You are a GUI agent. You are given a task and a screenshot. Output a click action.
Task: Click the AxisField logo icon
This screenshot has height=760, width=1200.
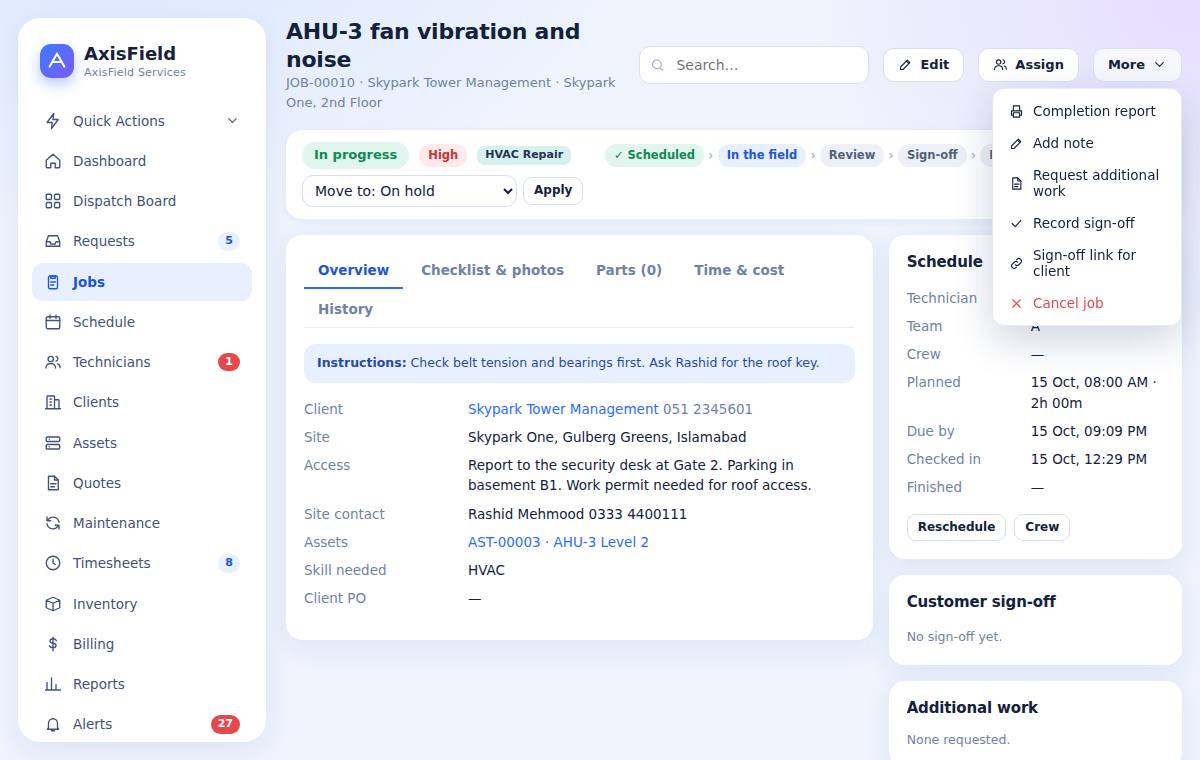point(57,61)
